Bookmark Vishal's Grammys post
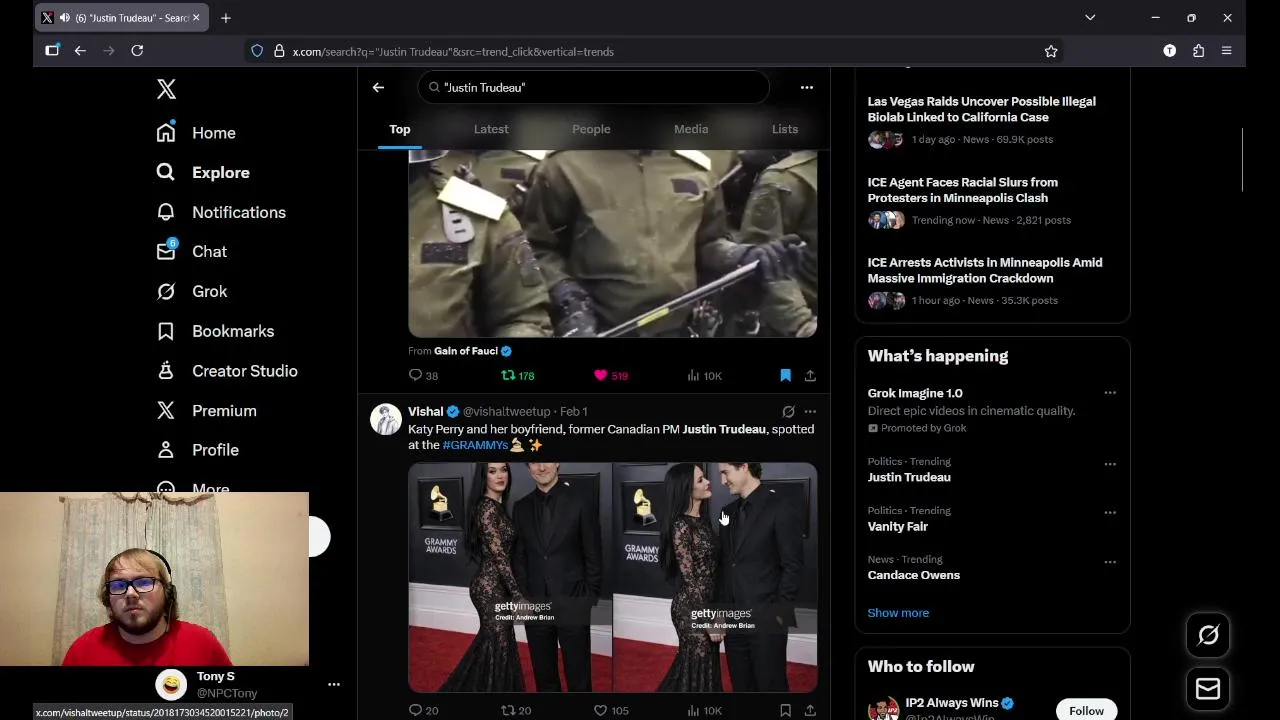The height and width of the screenshot is (720, 1280). click(x=785, y=711)
